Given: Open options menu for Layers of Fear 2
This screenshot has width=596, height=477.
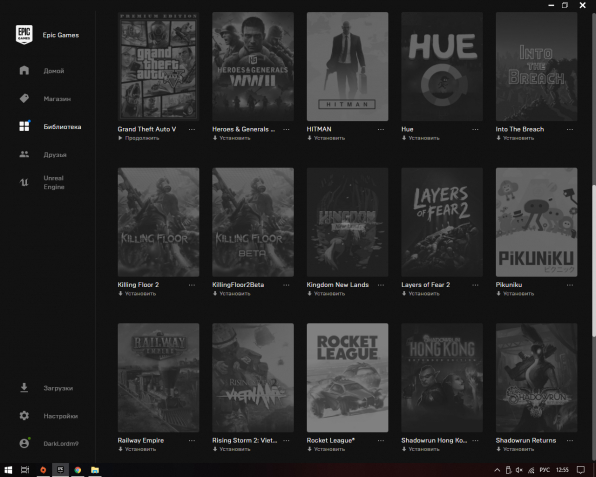Looking at the screenshot, I should coord(475,285).
